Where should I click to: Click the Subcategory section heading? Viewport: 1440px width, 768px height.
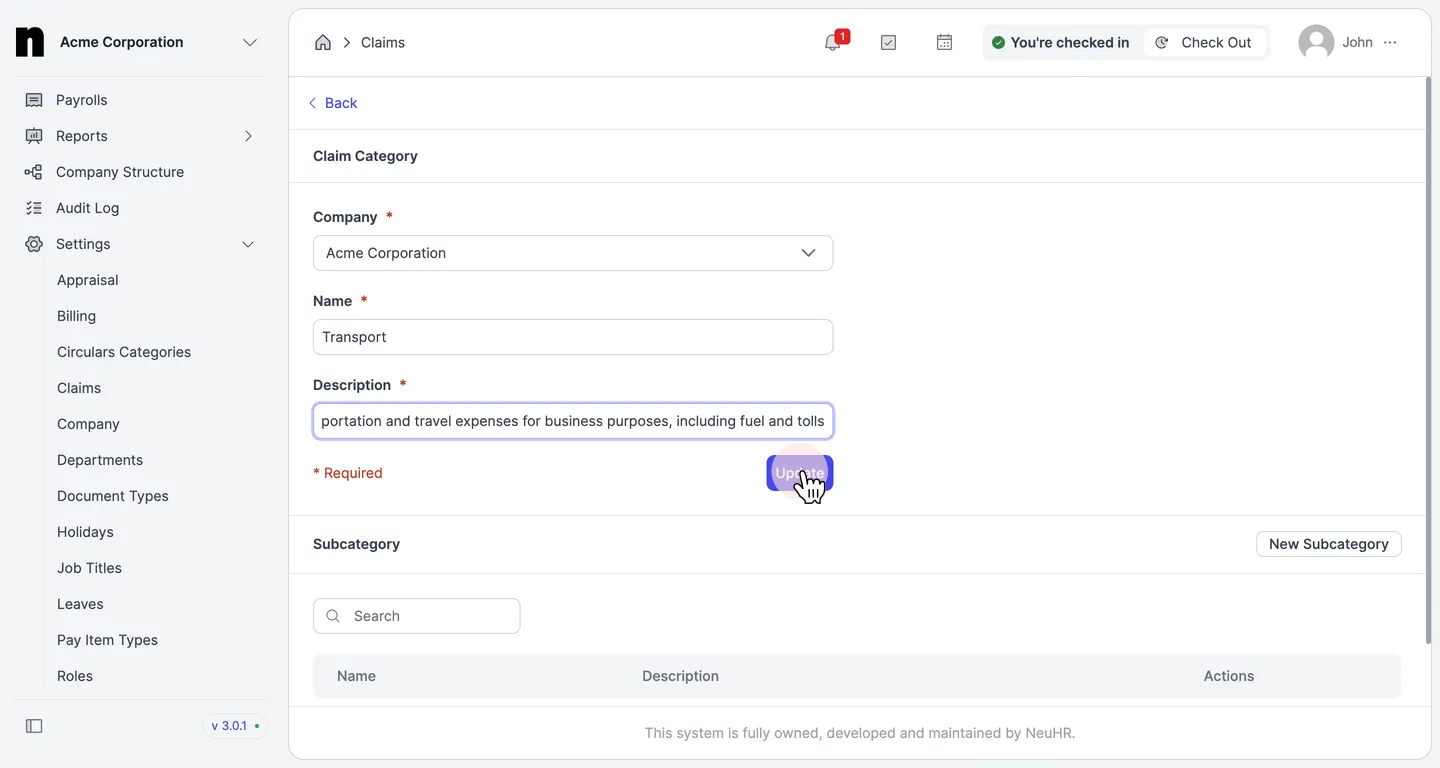pos(356,544)
